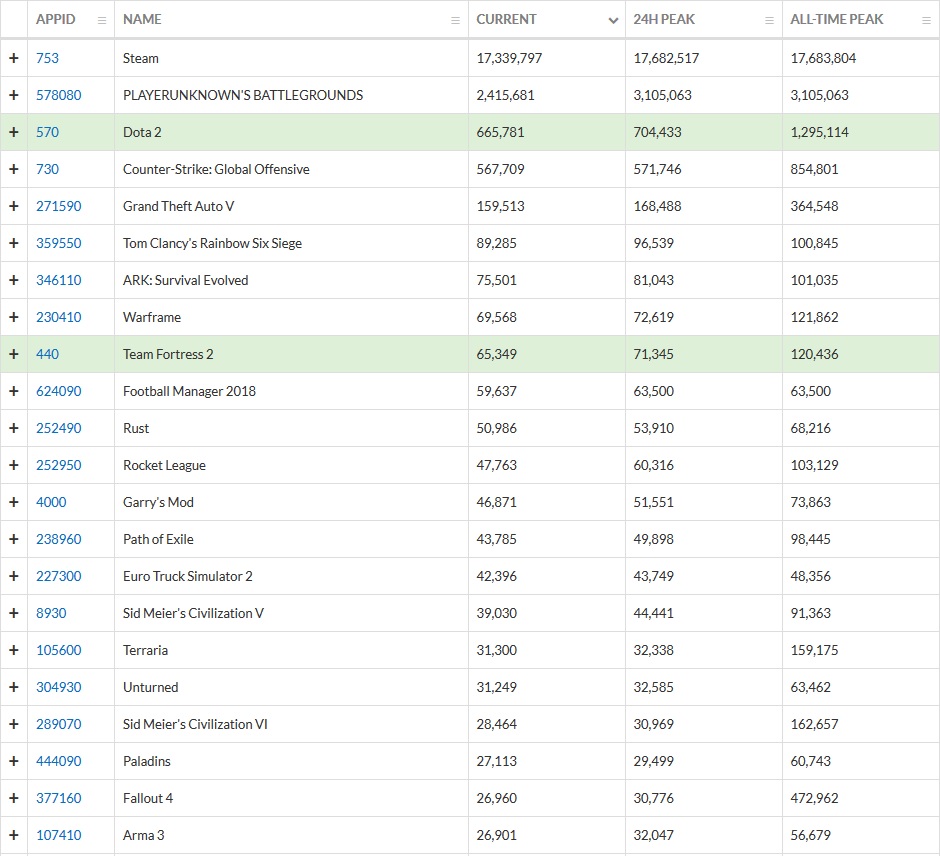Open app ID 440 link
The image size is (940, 856).
click(x=47, y=354)
